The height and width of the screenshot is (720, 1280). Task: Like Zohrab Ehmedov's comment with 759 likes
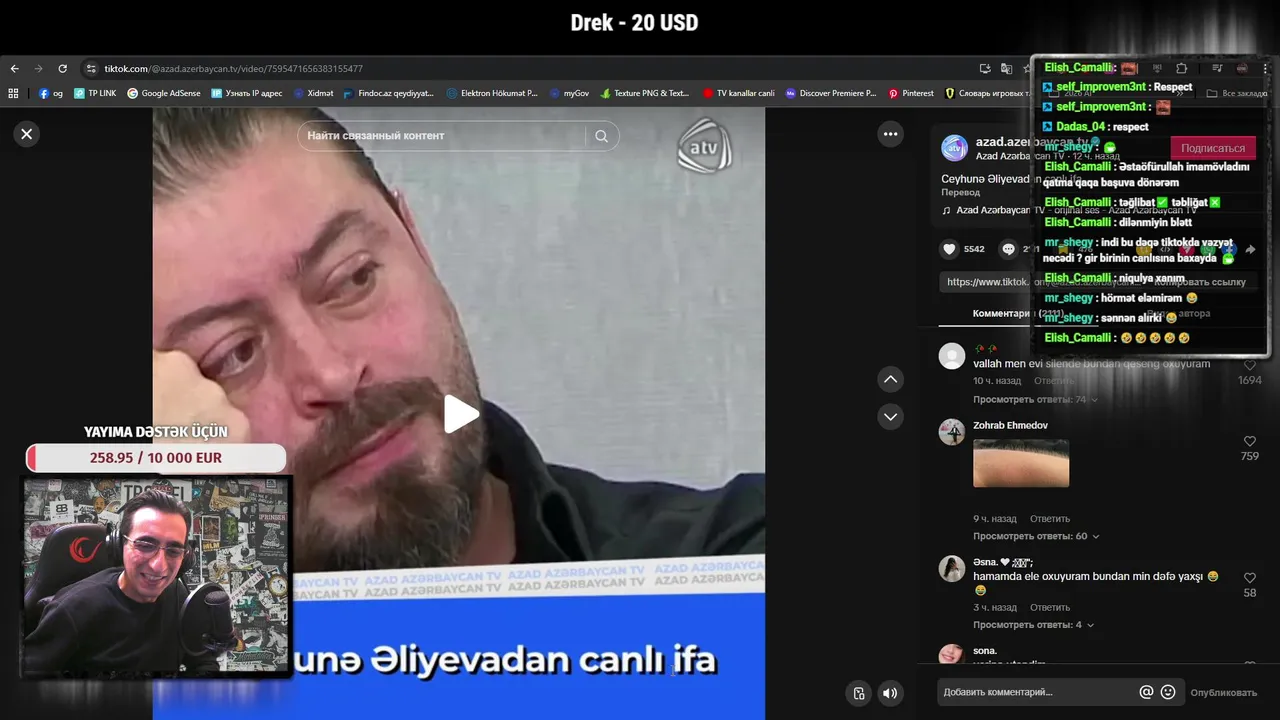pos(1249,441)
